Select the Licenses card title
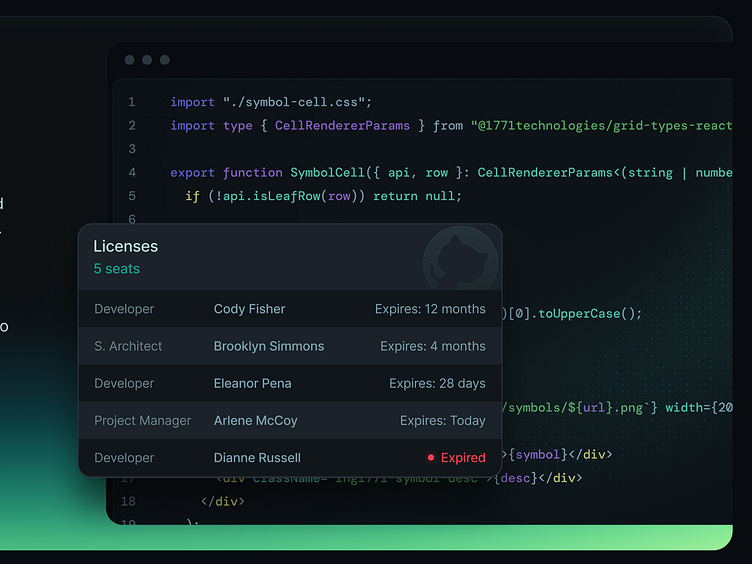 [125, 246]
